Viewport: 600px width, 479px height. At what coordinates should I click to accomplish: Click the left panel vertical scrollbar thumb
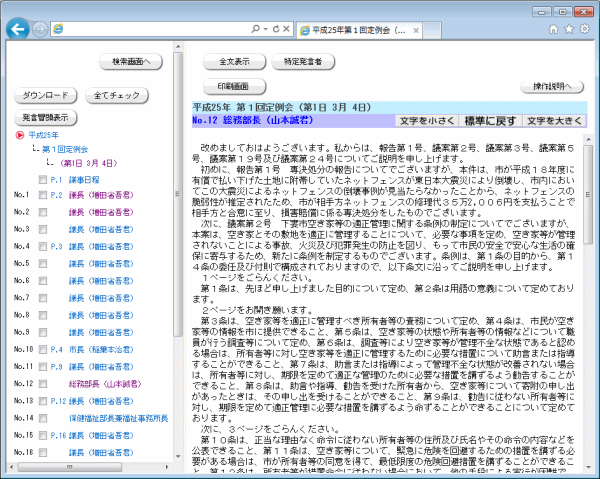(178, 194)
